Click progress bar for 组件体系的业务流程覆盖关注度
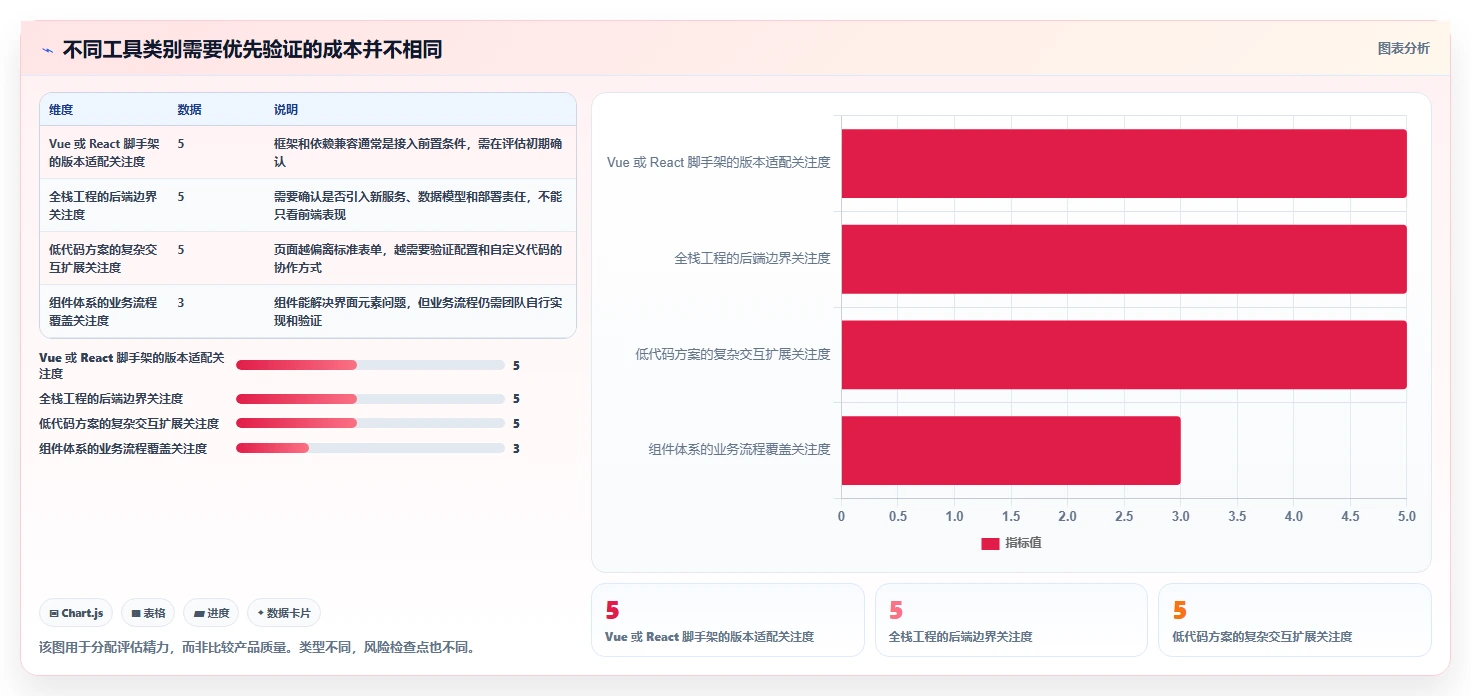 (x=370, y=449)
